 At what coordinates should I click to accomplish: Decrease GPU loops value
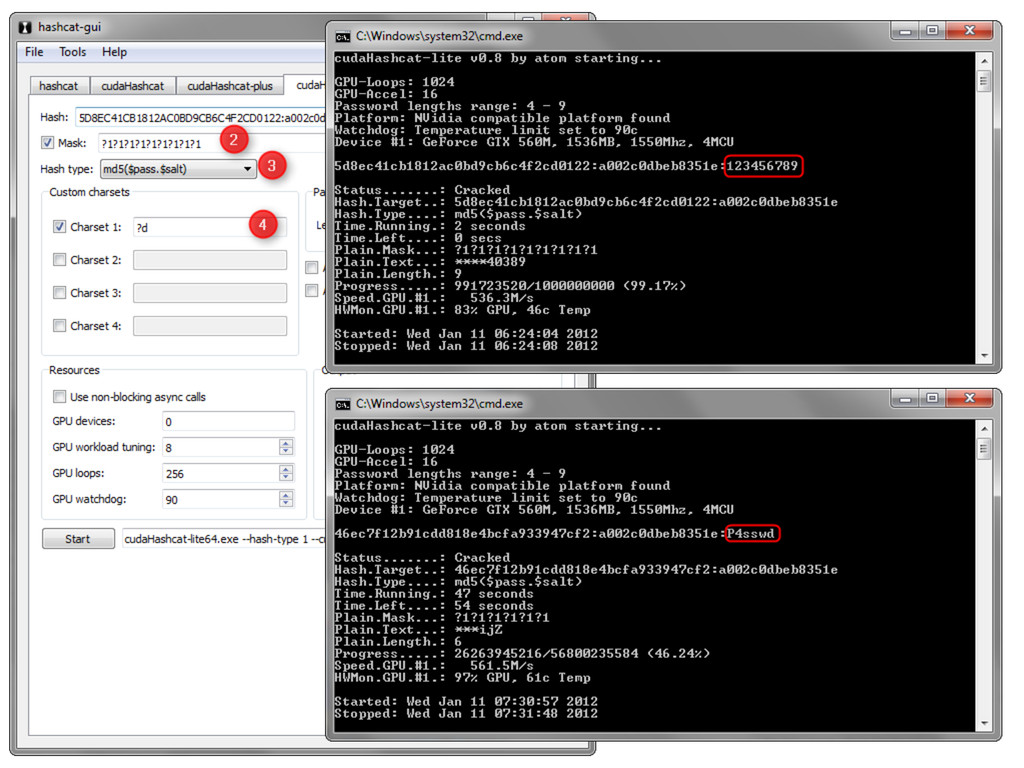[286, 477]
